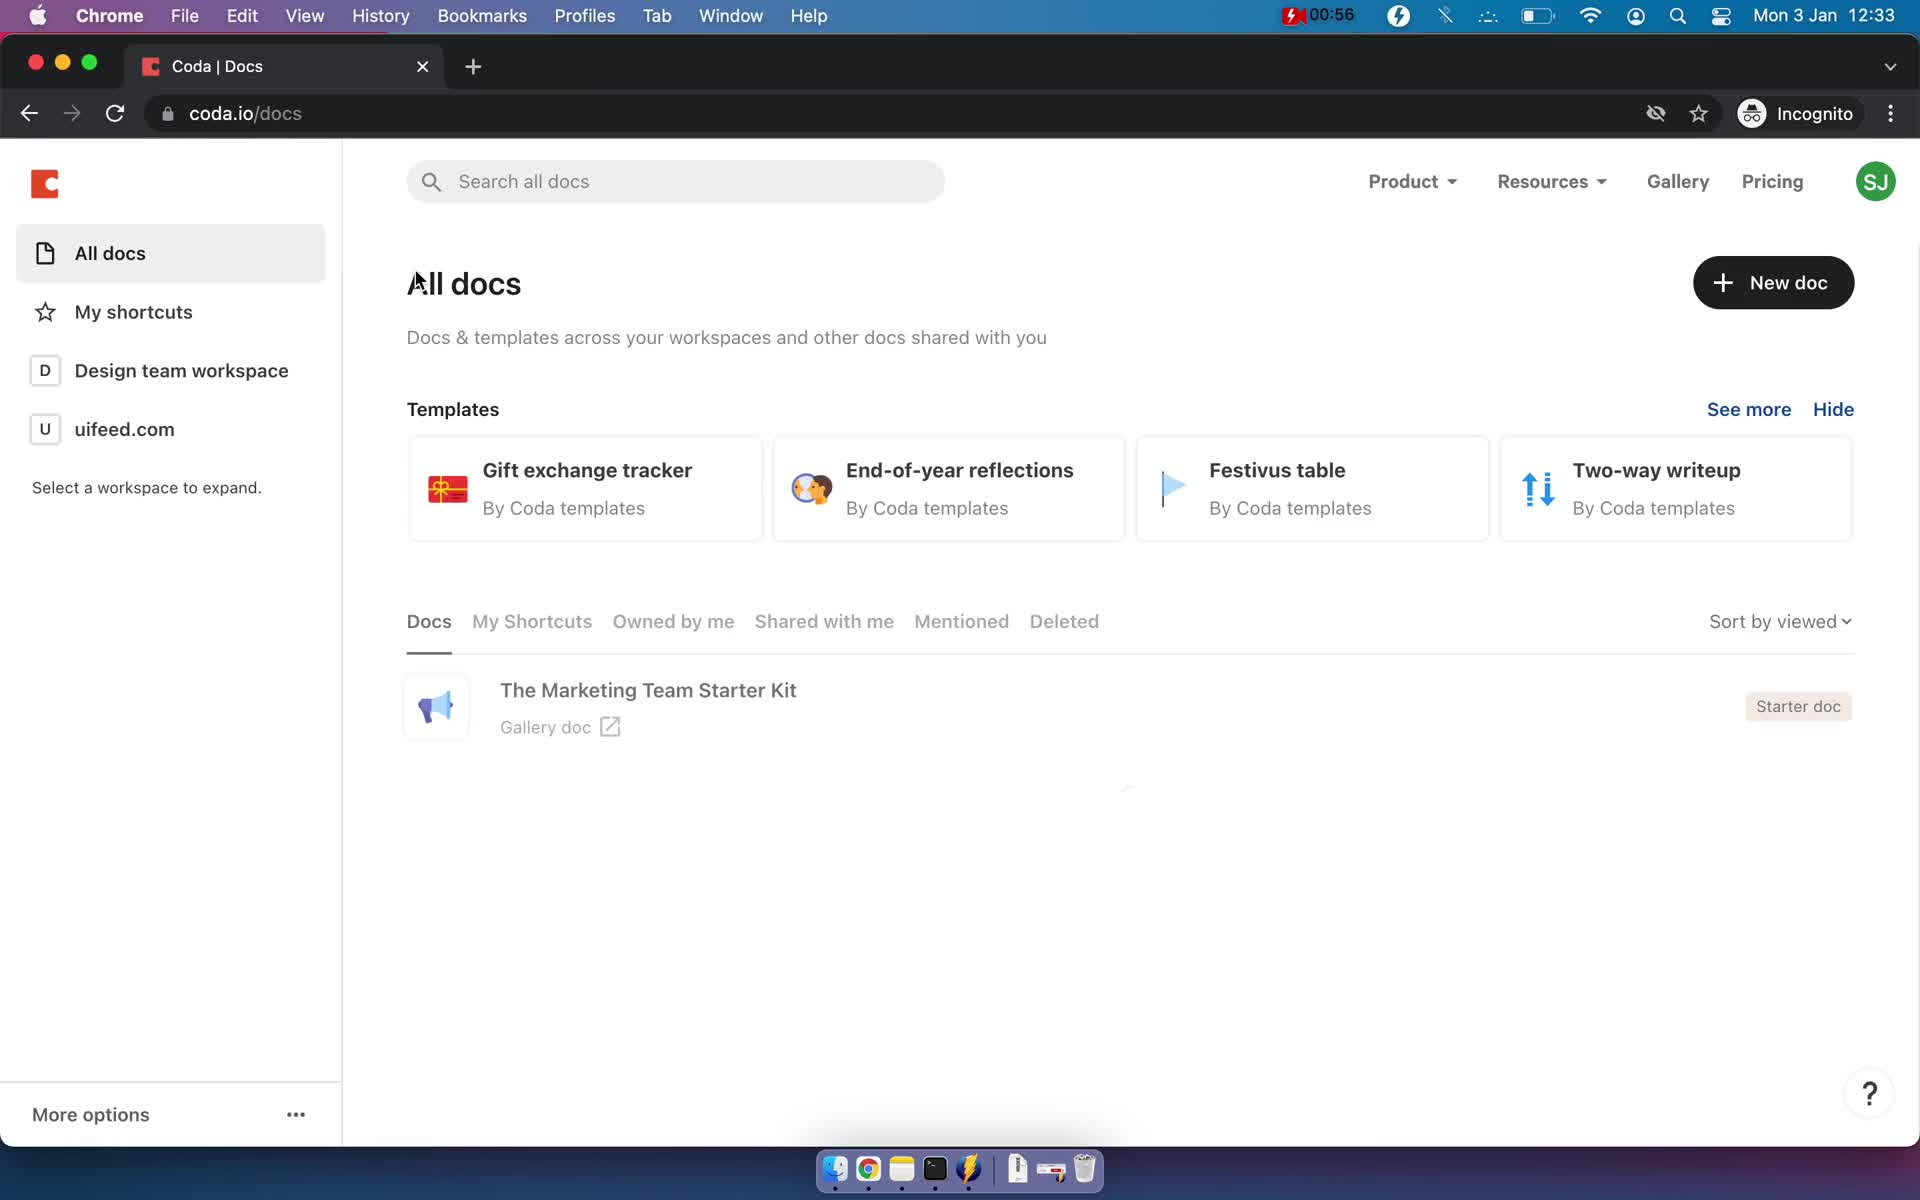Click the Incognito profile indicator
1920x1200 pixels.
1796,114
